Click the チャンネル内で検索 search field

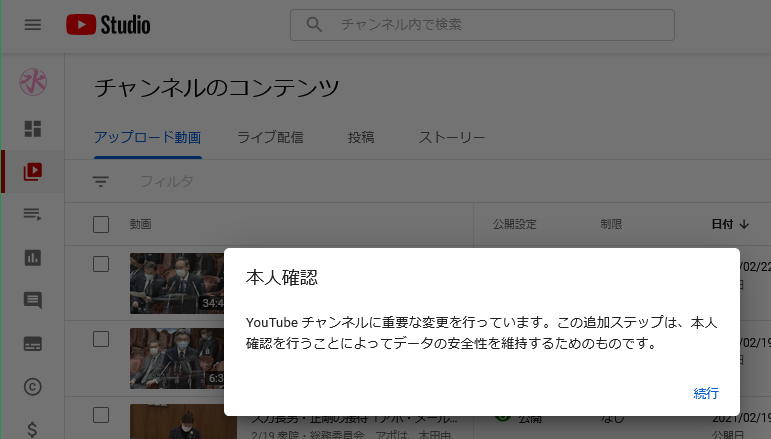coord(482,25)
